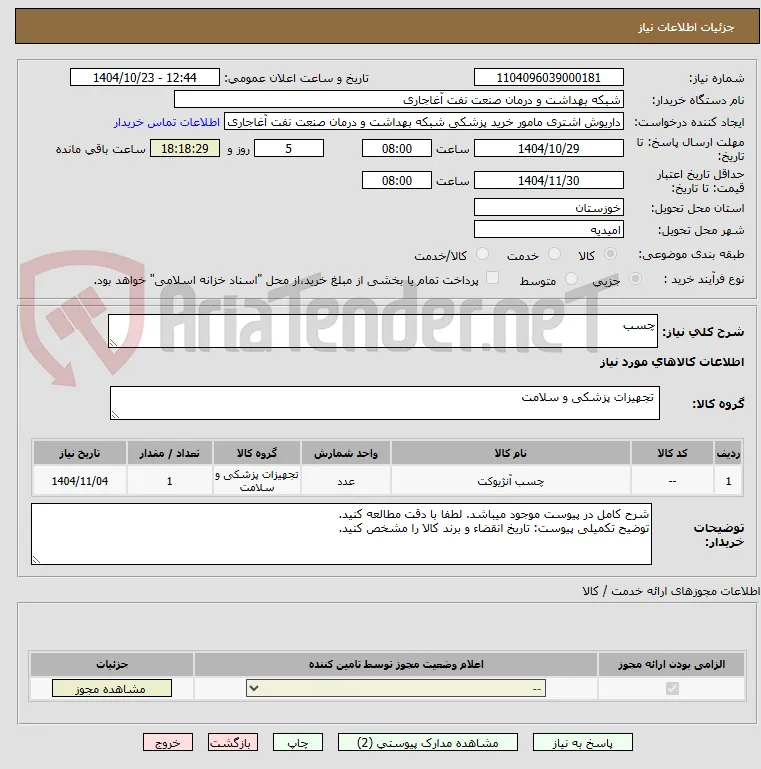
Task: Select the خدمت radio option
Action: pyautogui.click(x=554, y=254)
